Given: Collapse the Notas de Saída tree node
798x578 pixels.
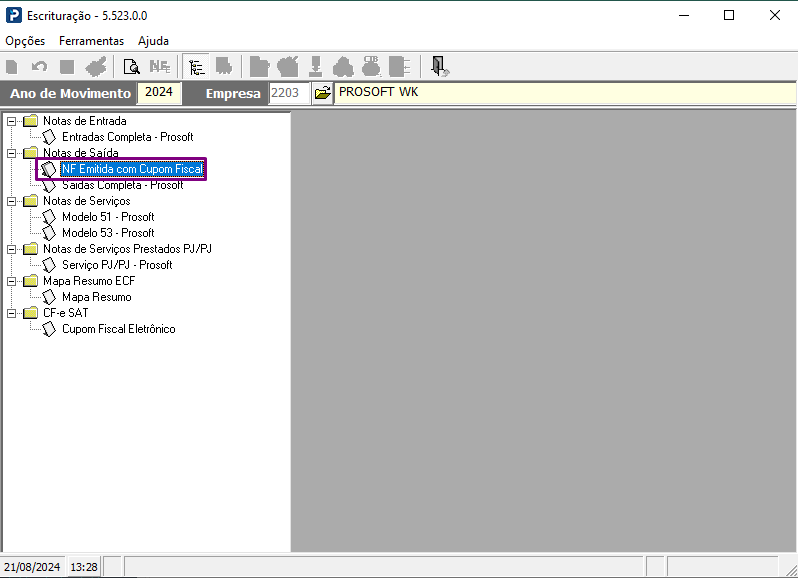Looking at the screenshot, I should pyautogui.click(x=11, y=153).
